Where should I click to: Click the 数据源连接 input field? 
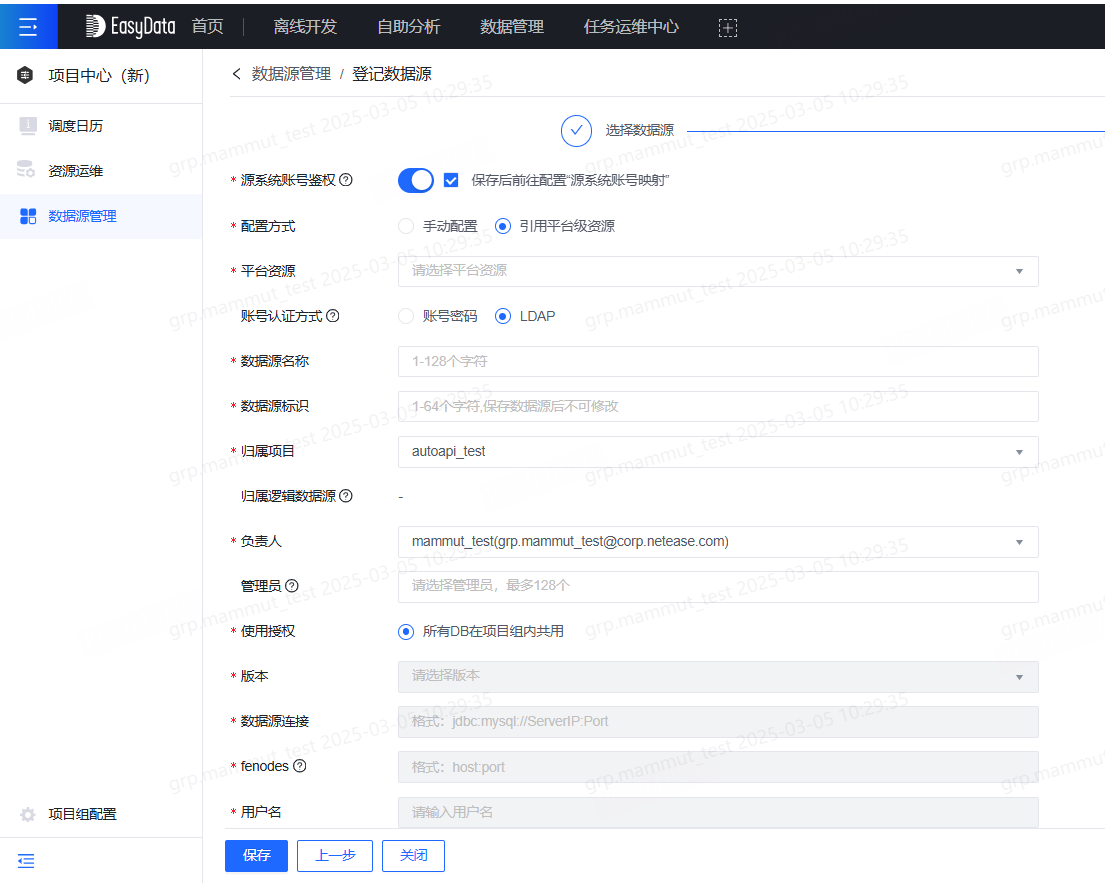point(718,722)
